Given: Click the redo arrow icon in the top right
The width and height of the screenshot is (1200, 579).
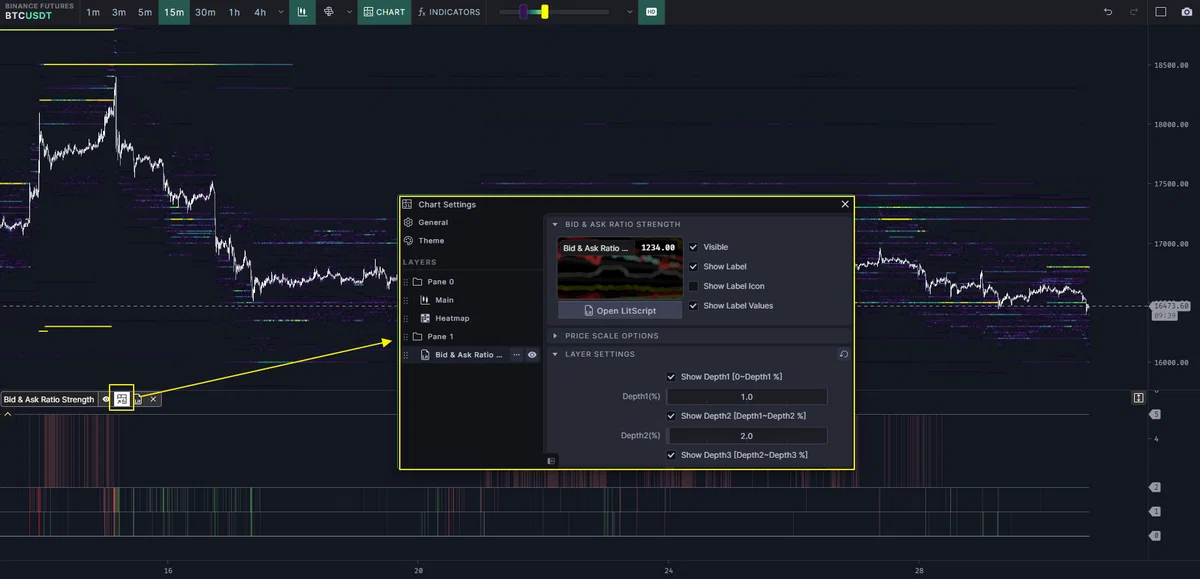Looking at the screenshot, I should pyautogui.click(x=1134, y=12).
